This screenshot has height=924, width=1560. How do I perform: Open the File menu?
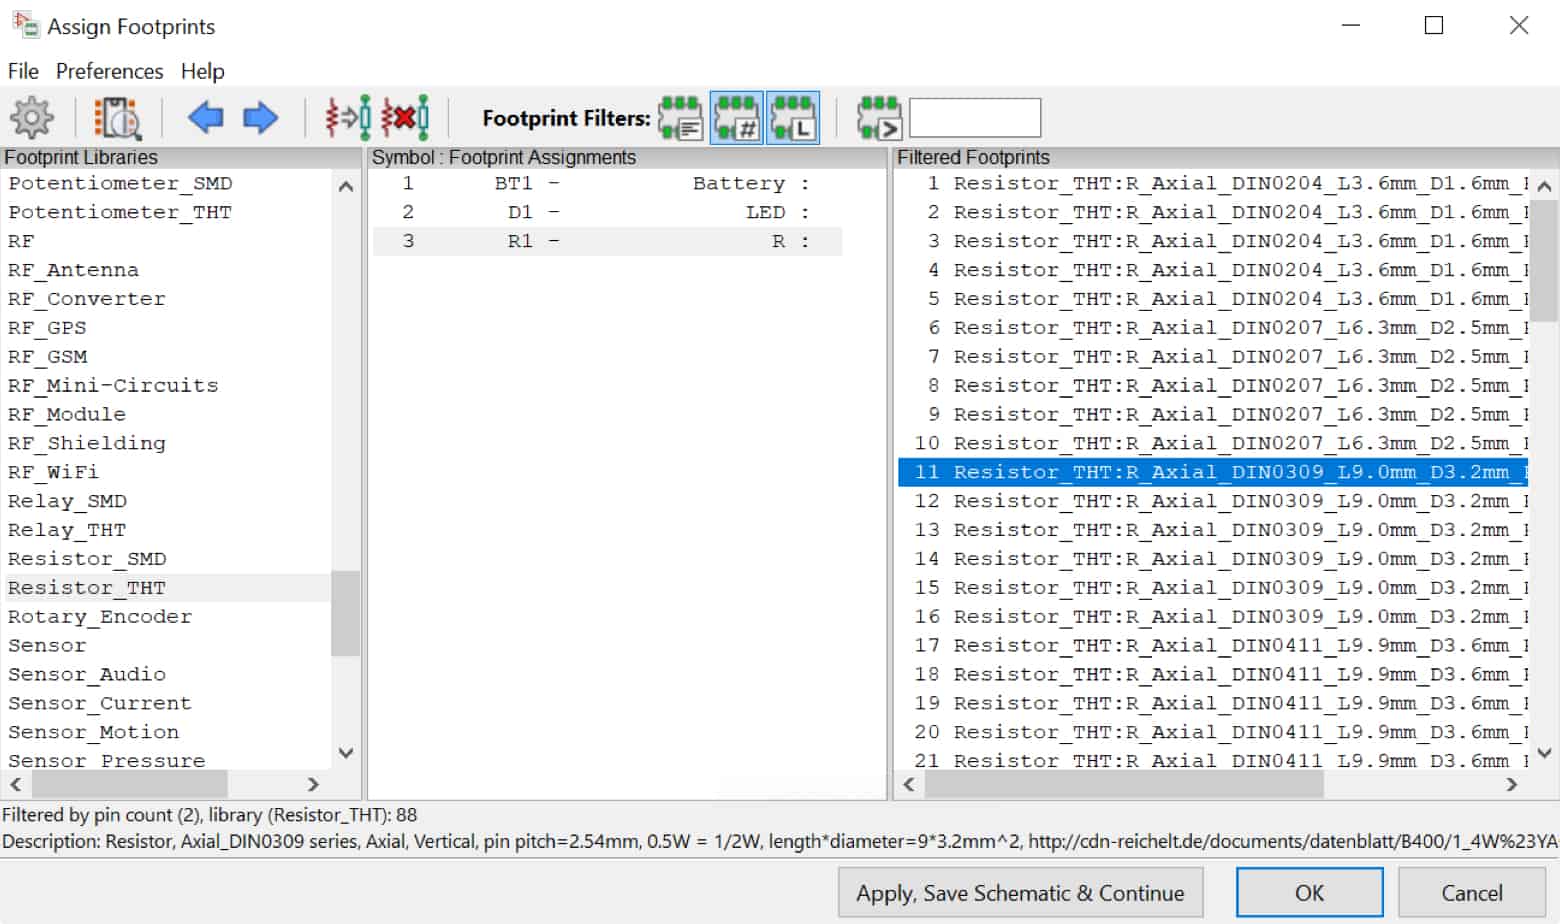22,71
